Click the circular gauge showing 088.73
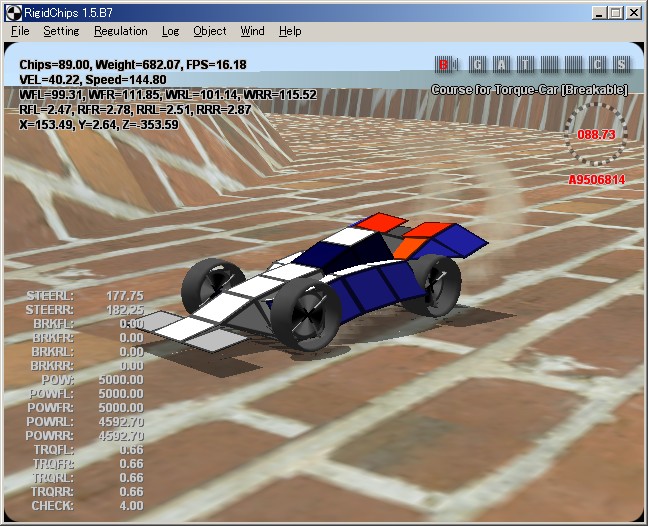Screen dimensions: 648x526 coord(596,134)
